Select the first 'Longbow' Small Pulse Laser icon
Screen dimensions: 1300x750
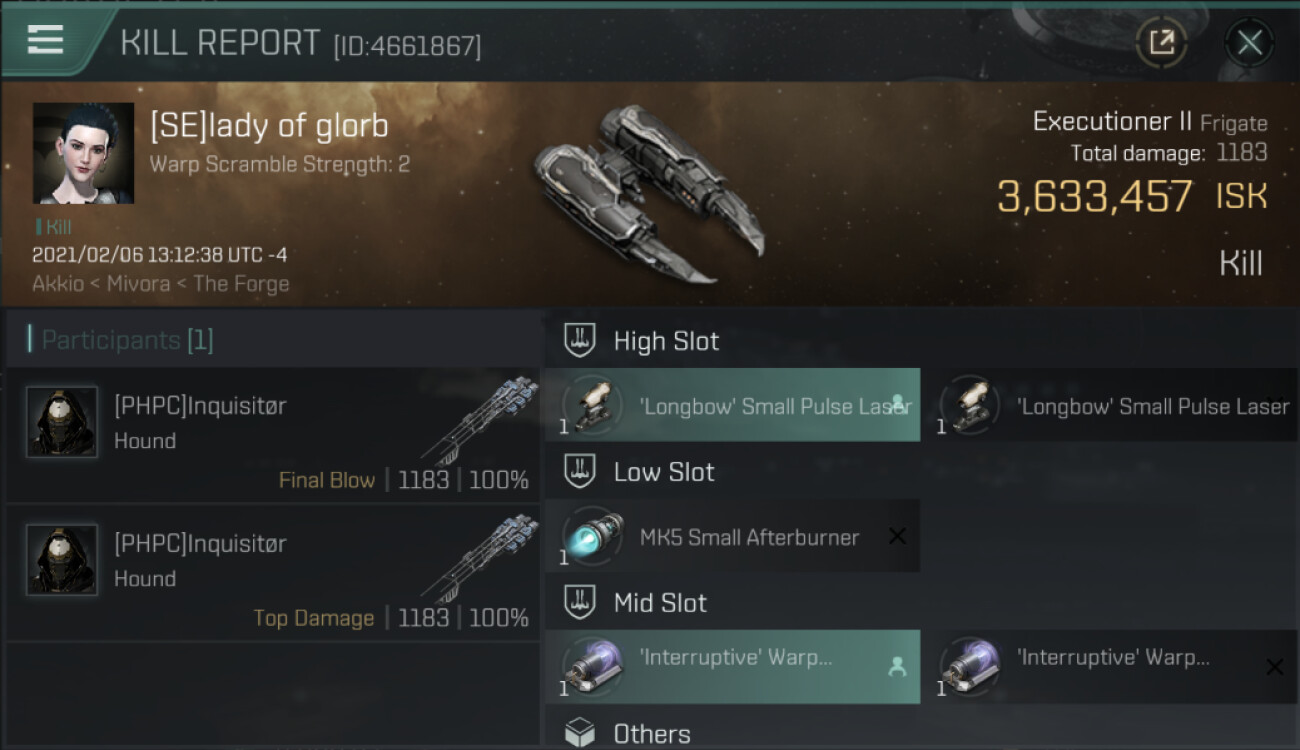pos(593,405)
